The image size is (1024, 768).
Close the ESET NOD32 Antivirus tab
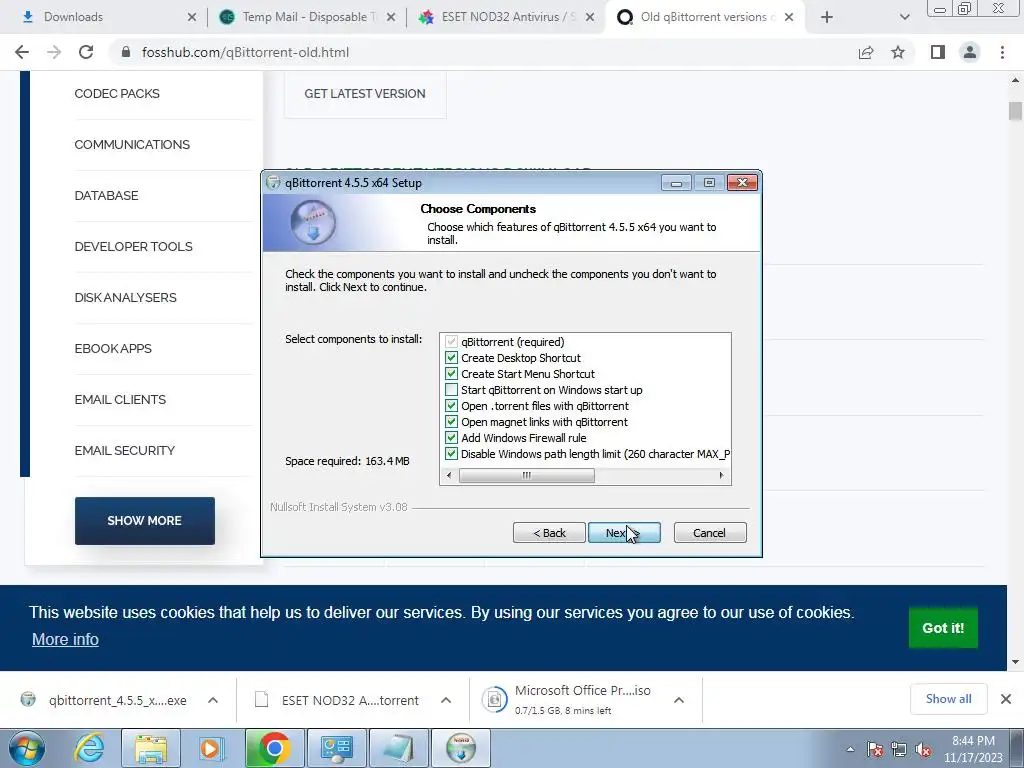(590, 17)
